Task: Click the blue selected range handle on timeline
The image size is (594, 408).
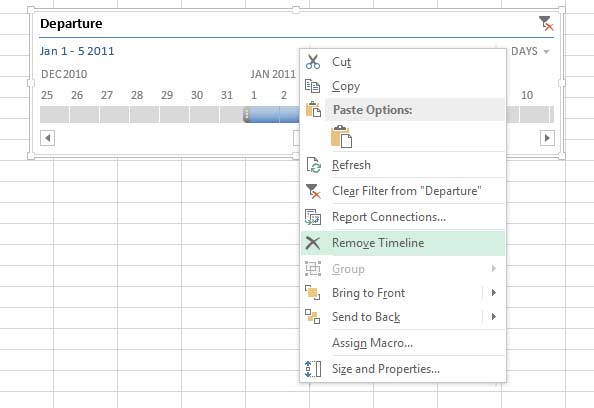Action: [x=246, y=114]
